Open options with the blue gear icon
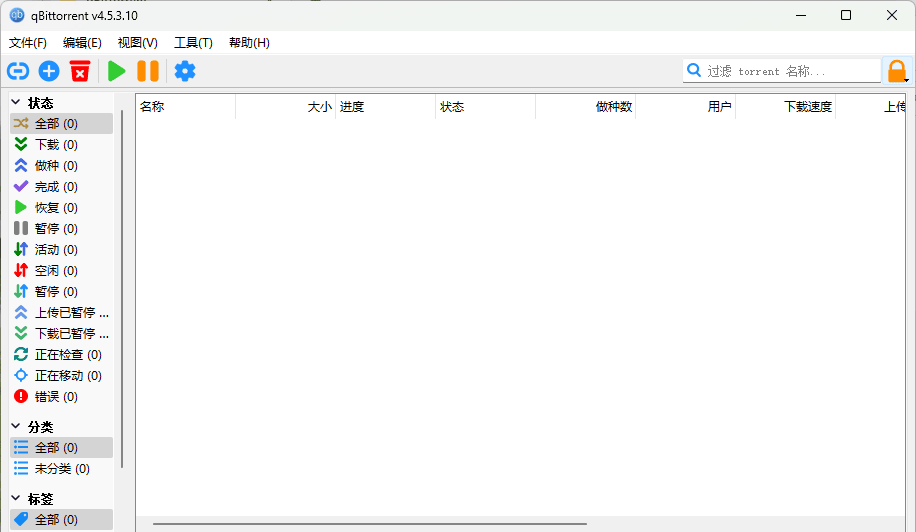 tap(185, 71)
